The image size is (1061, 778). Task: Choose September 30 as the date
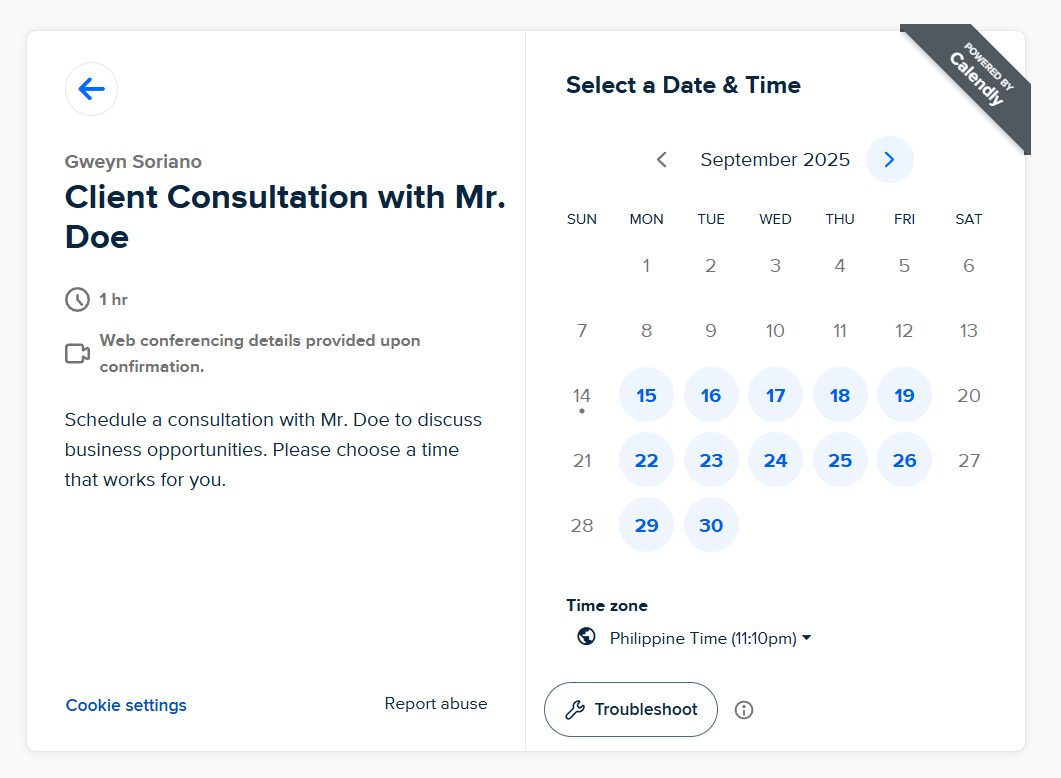click(x=711, y=525)
